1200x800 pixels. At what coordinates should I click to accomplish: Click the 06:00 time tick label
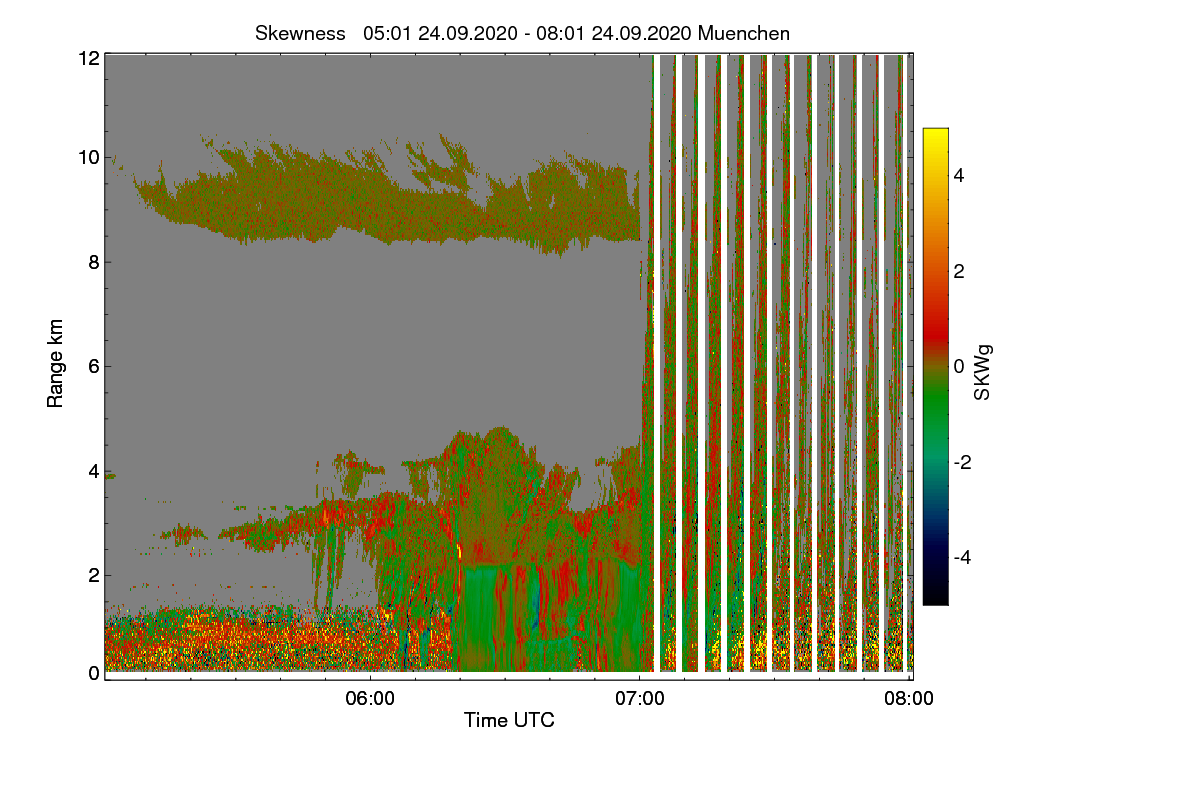click(370, 699)
